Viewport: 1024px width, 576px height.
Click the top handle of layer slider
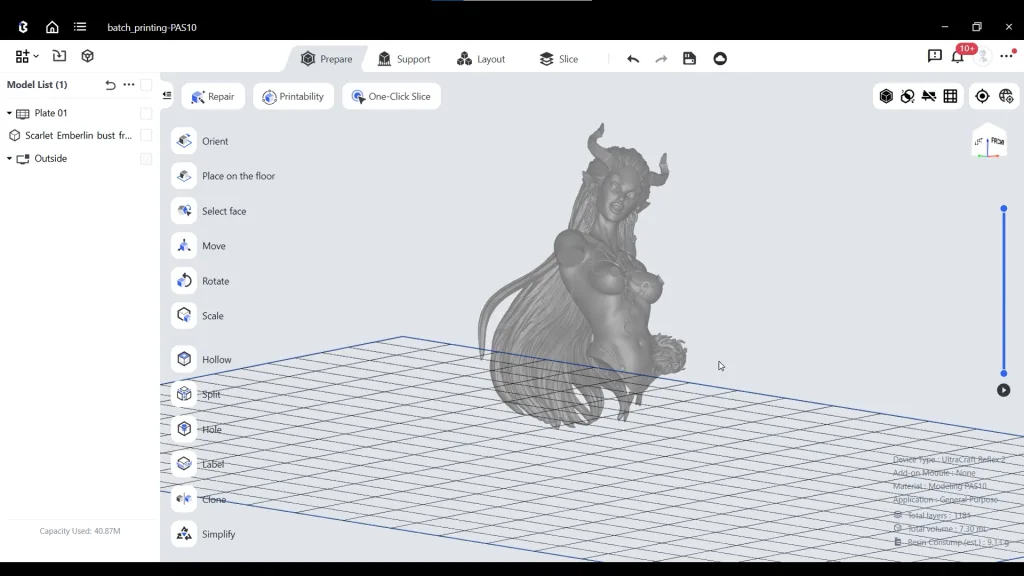pos(1004,209)
